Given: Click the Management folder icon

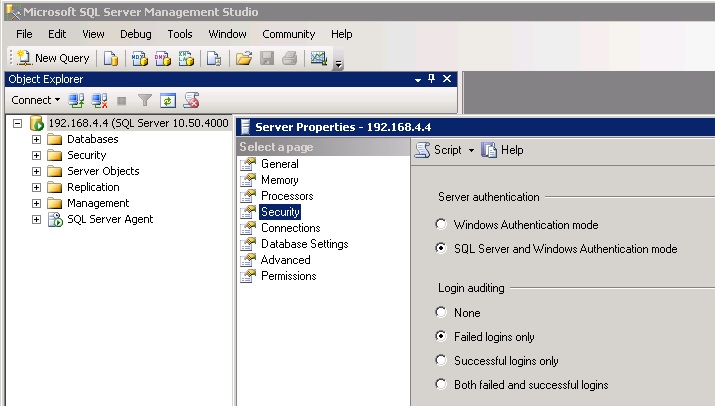Looking at the screenshot, I should (x=55, y=203).
